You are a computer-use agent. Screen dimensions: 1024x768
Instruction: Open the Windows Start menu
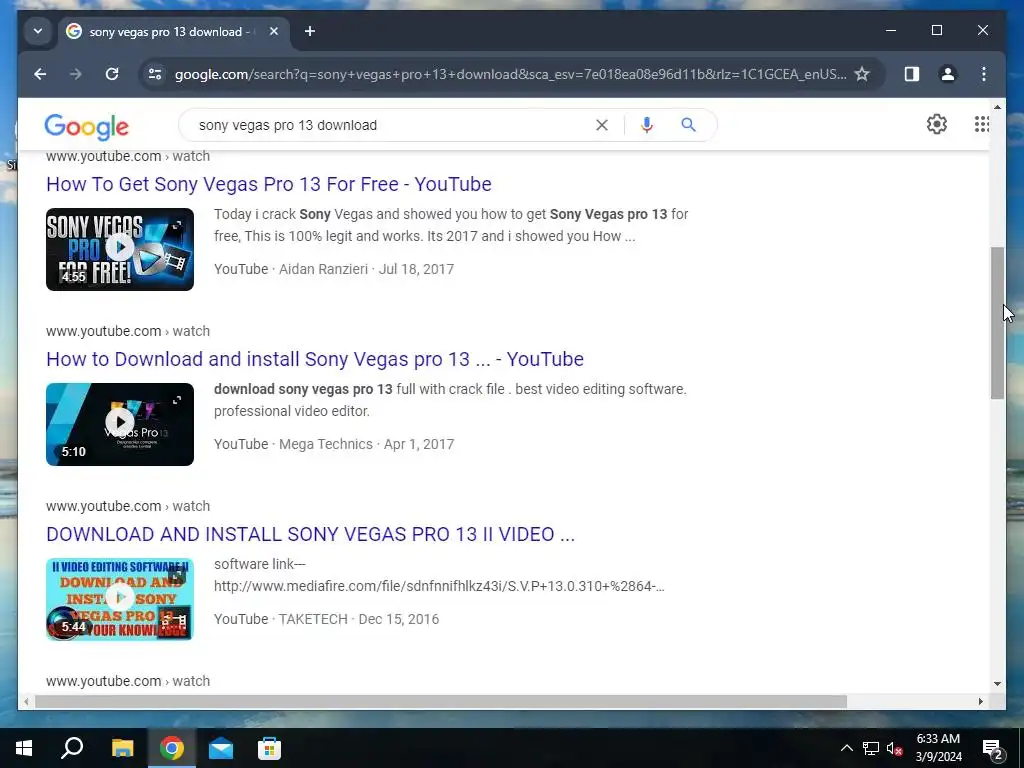(x=24, y=748)
